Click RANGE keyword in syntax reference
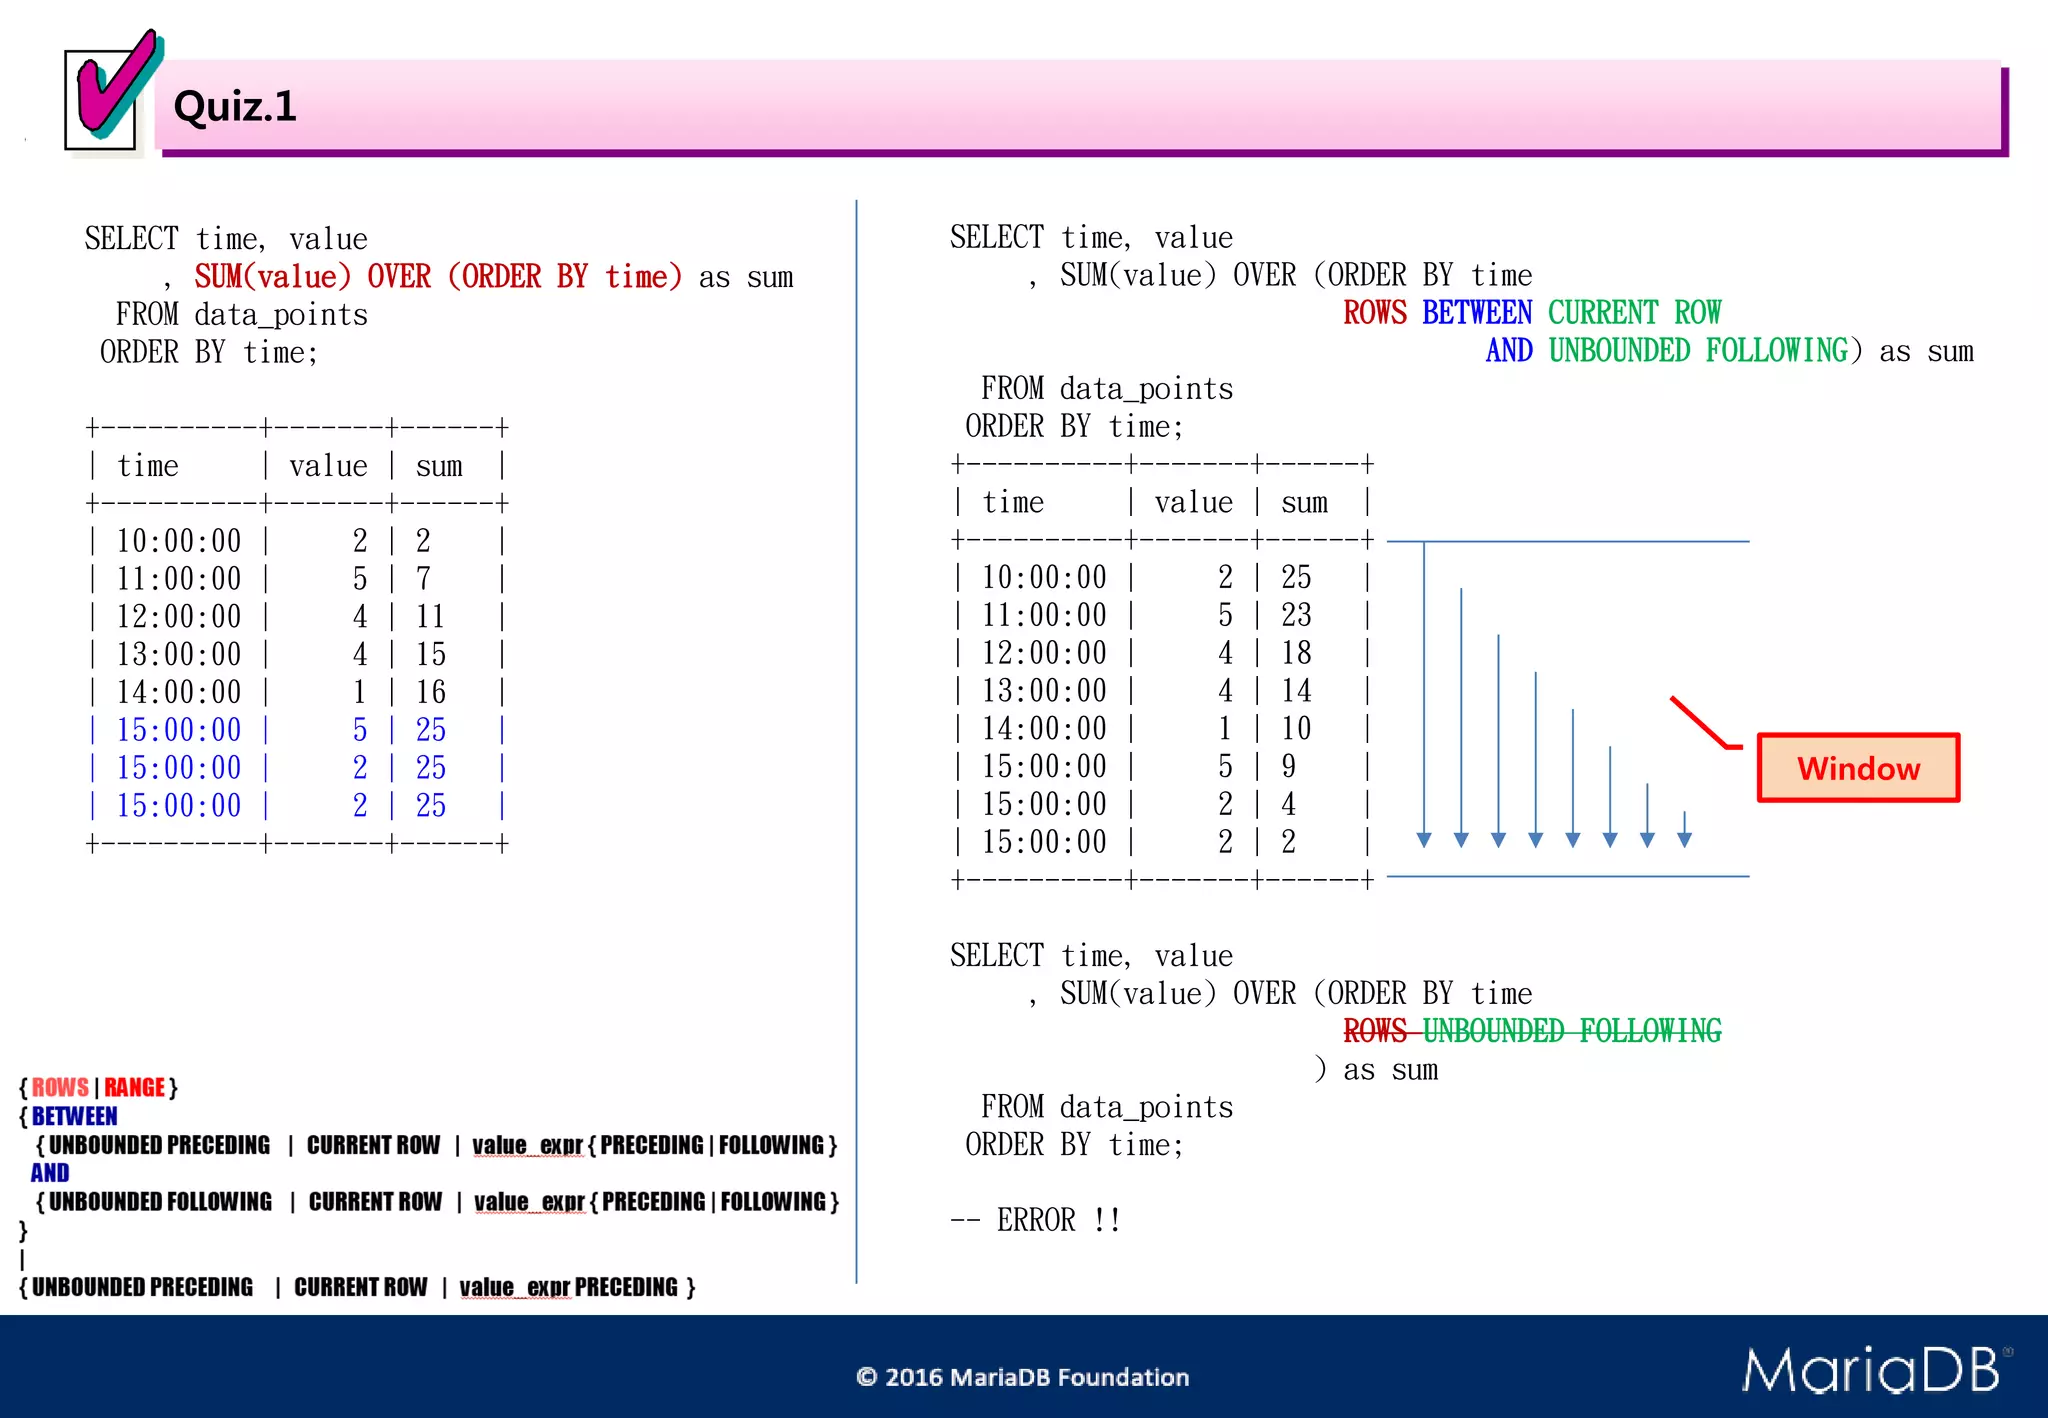Screen dimensions: 2048x1418 tap(134, 1087)
